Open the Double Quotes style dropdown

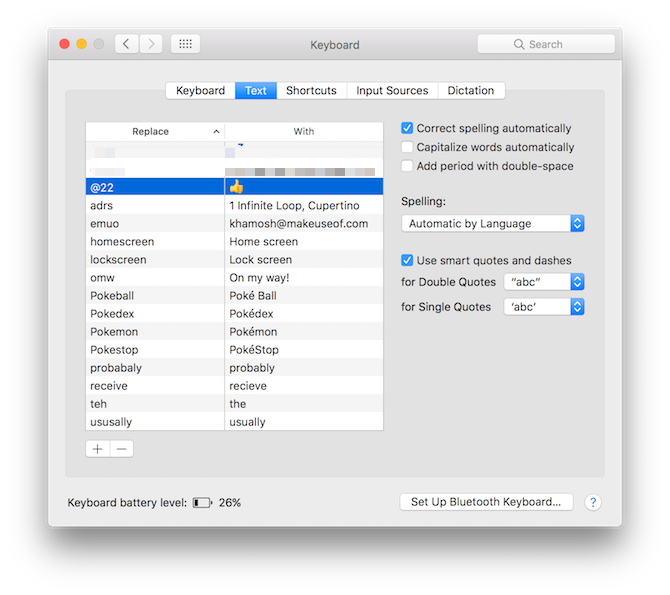pos(544,282)
